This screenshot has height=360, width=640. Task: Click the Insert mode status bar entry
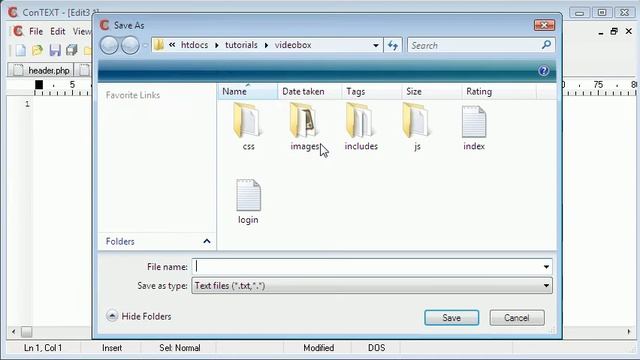[x=112, y=348]
